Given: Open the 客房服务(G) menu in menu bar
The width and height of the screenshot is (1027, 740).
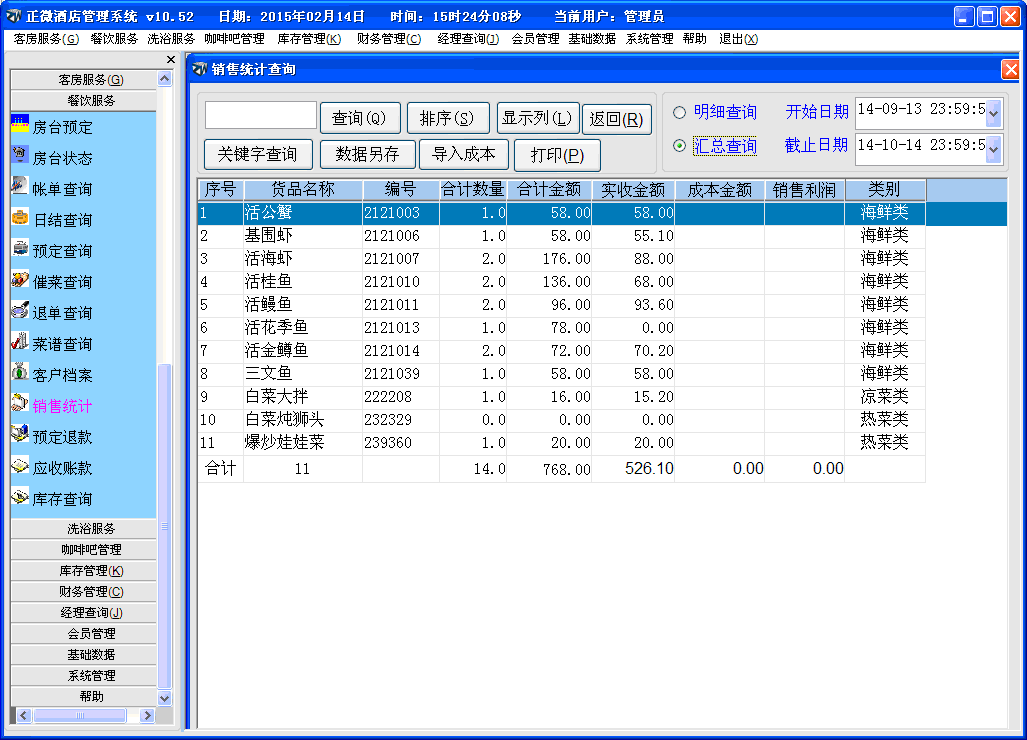Looking at the screenshot, I should [x=46, y=39].
